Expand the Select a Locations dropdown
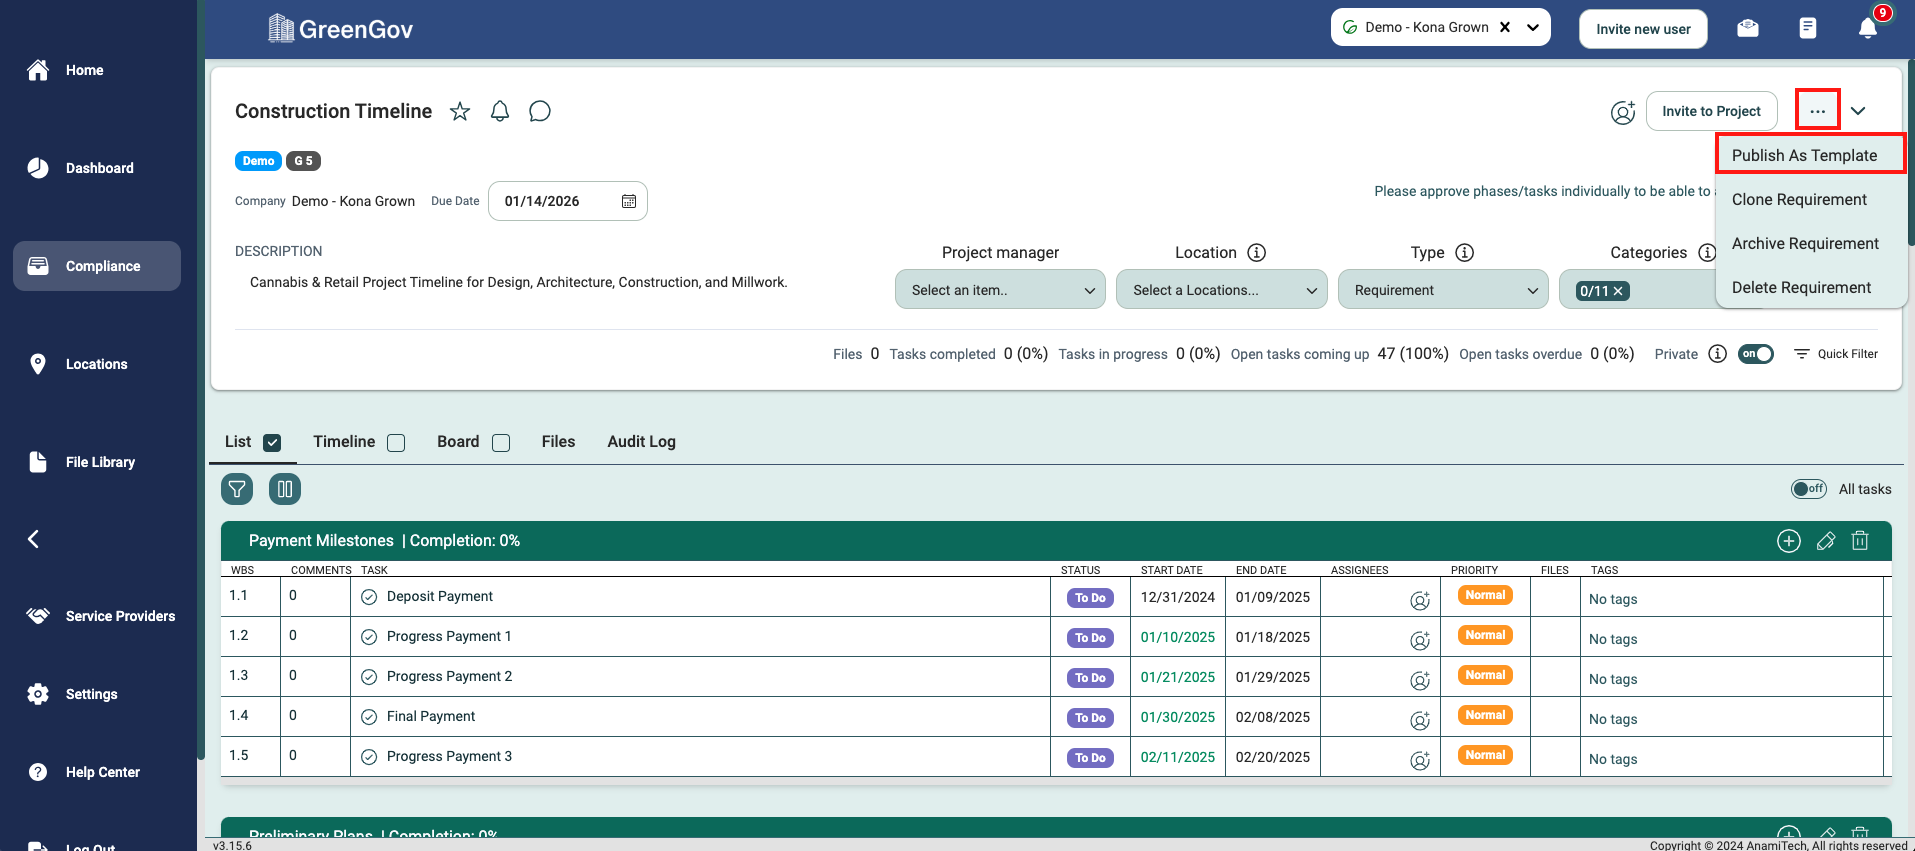 [1221, 290]
